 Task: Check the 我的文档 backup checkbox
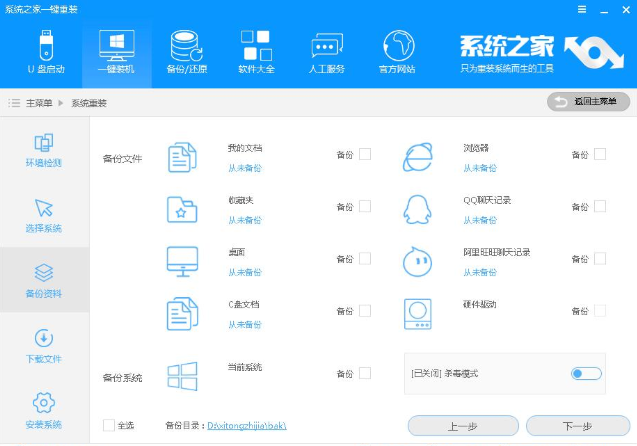point(365,154)
